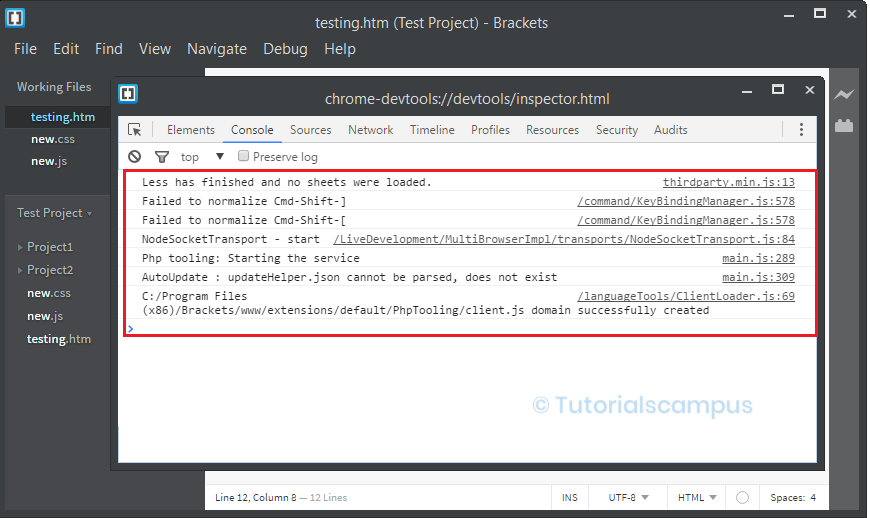Screen dimensions: 870x518
Task: Open the top execution context dropdown
Action: click(203, 157)
